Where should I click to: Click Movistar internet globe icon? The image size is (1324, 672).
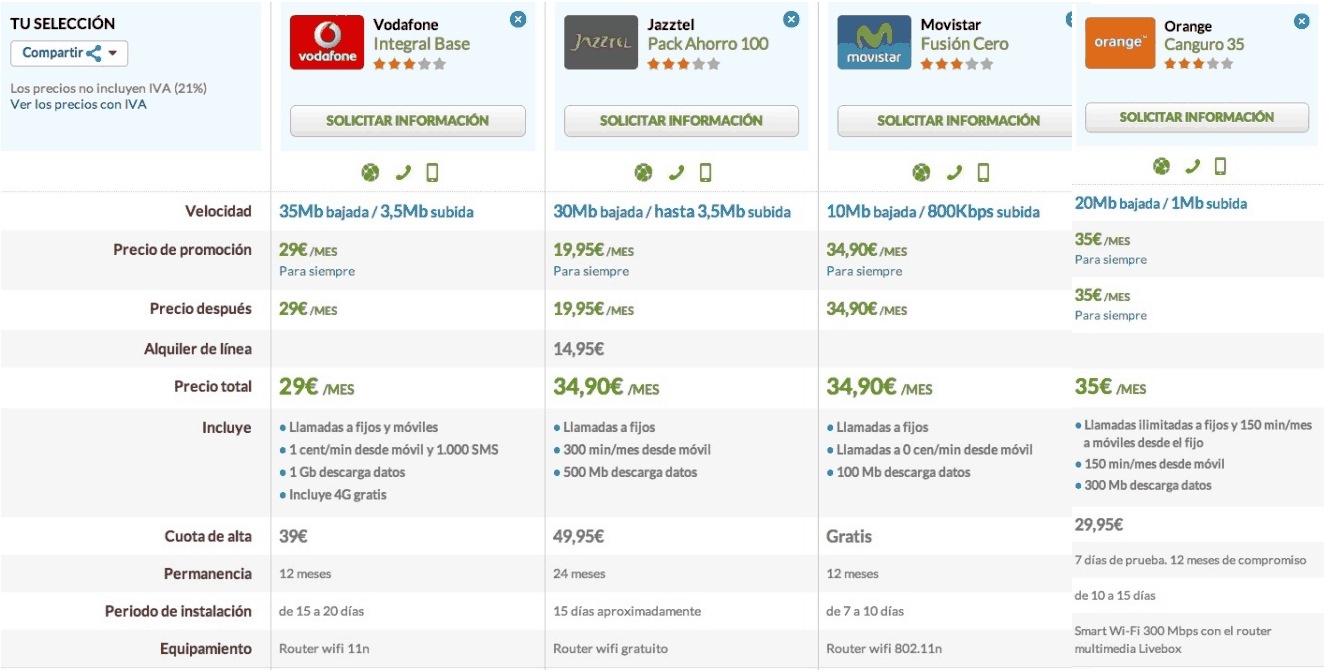tap(921, 173)
